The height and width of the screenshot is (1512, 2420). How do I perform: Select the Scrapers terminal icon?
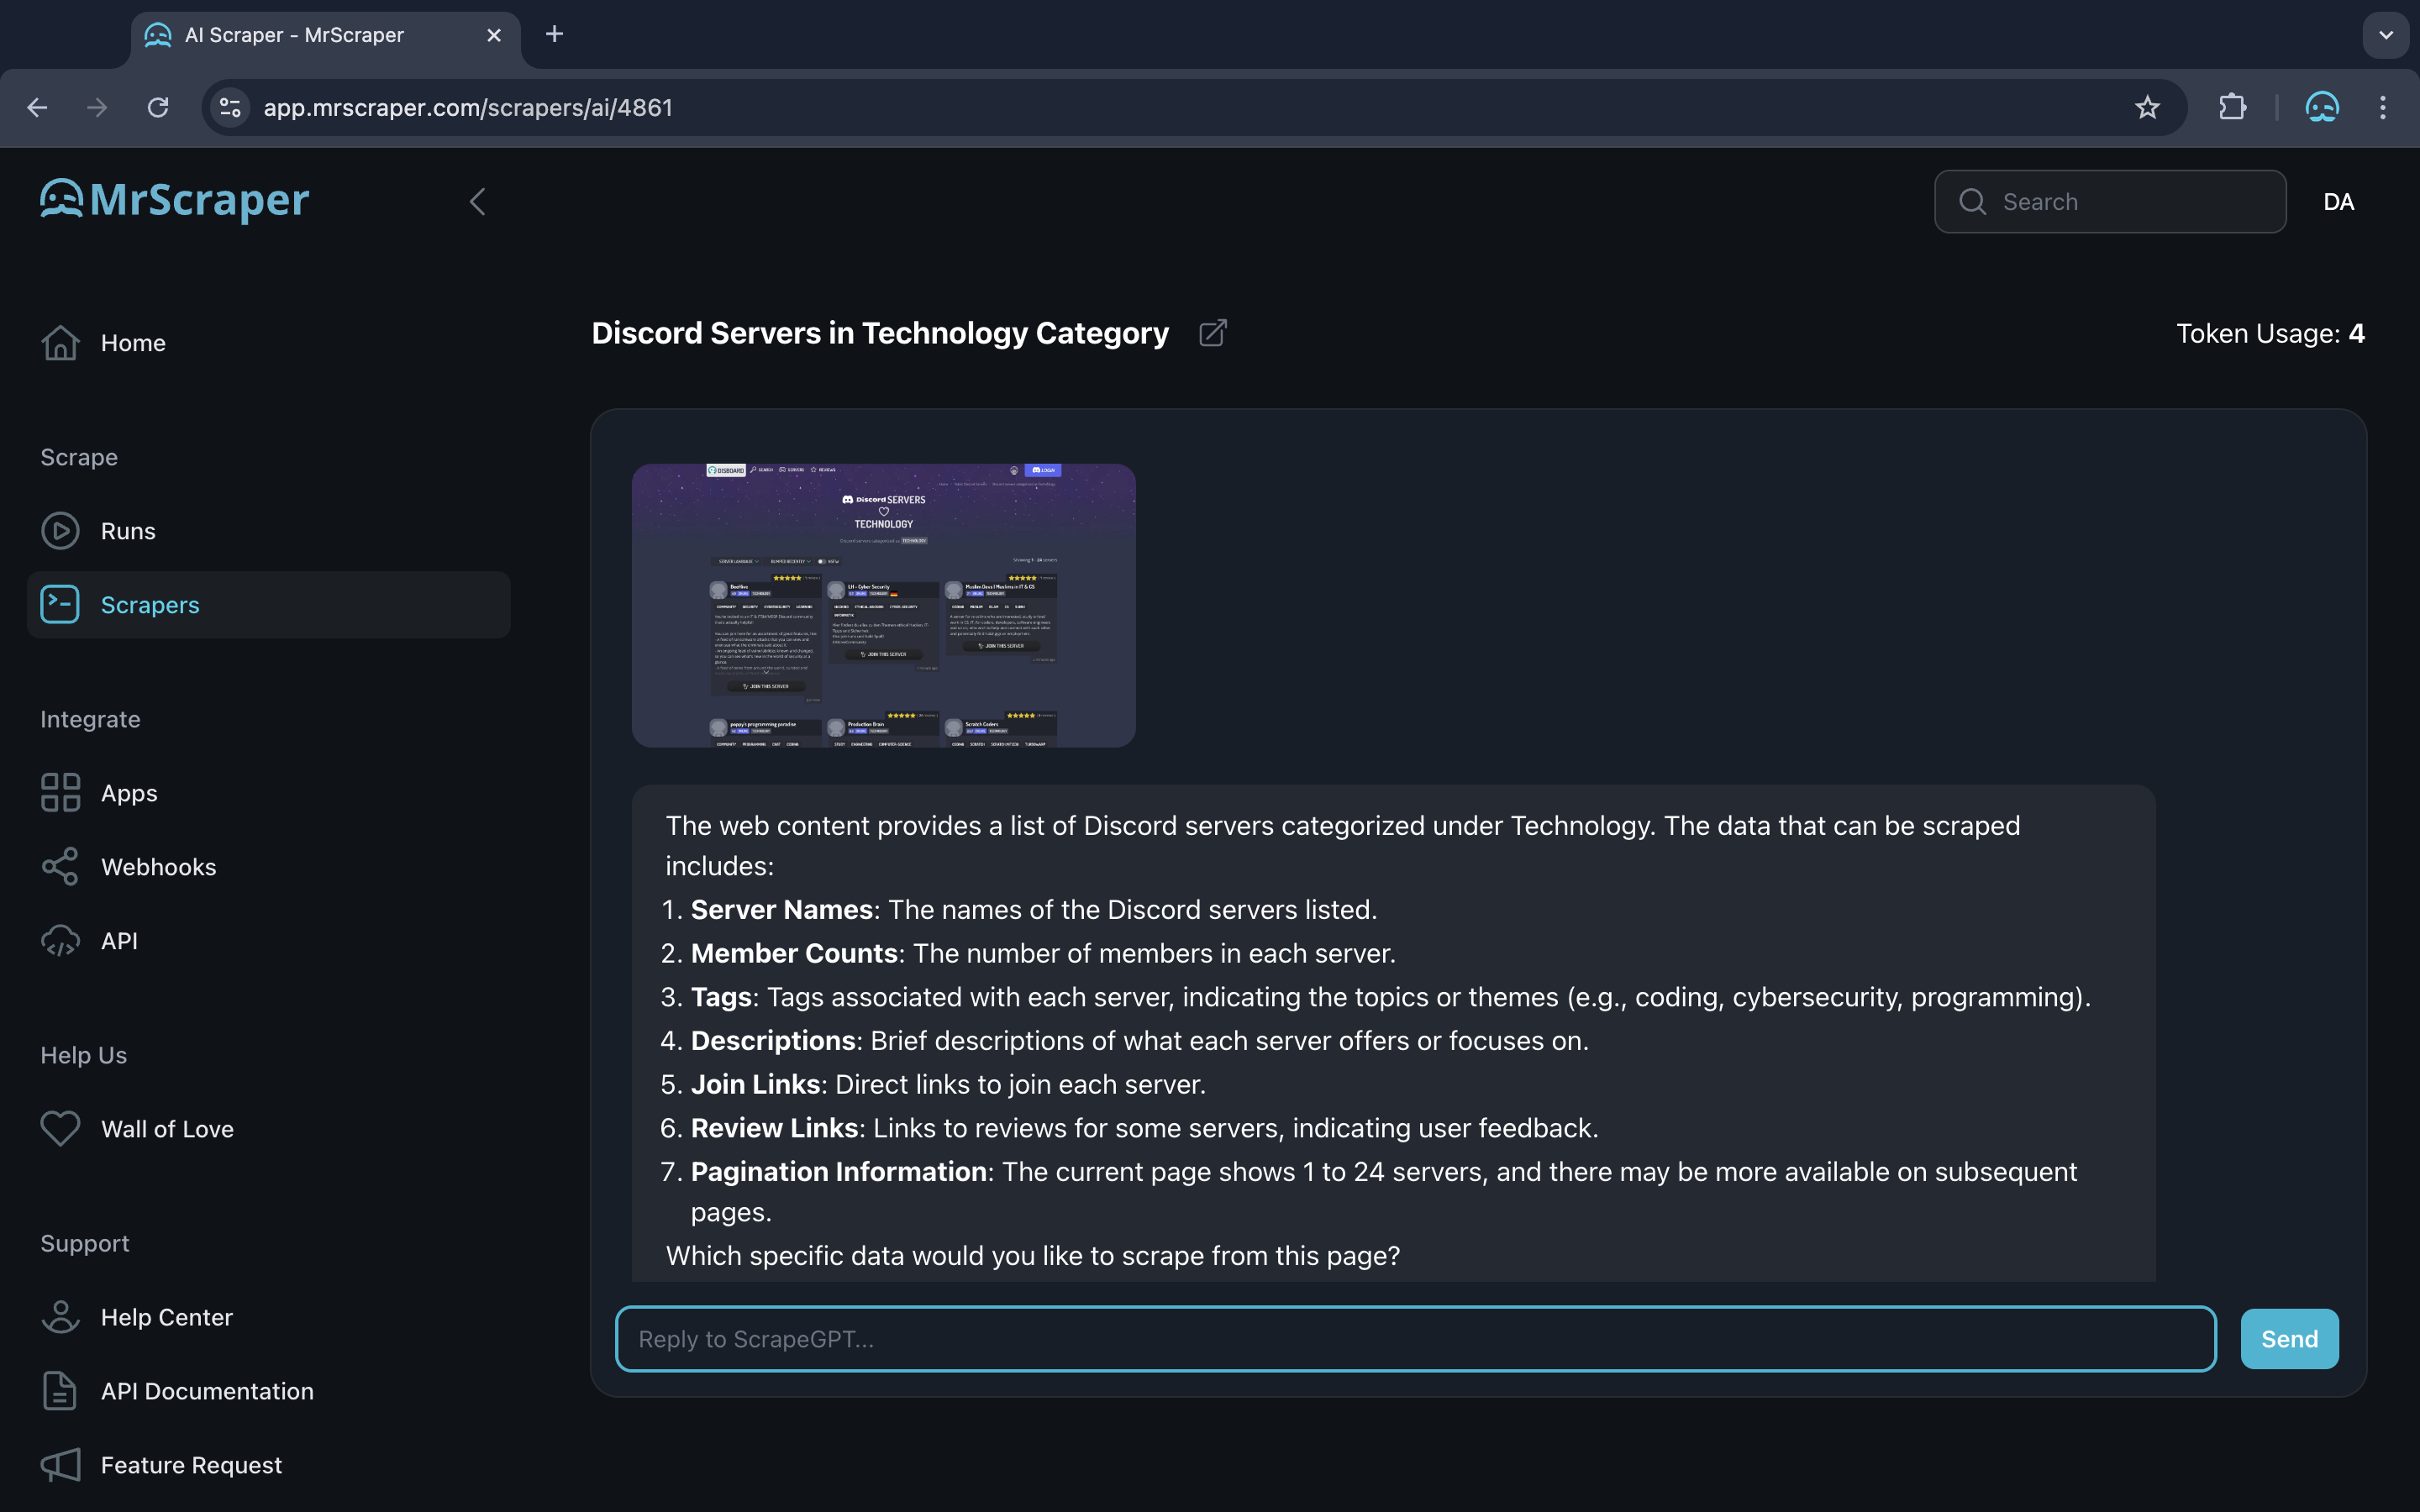click(x=60, y=605)
